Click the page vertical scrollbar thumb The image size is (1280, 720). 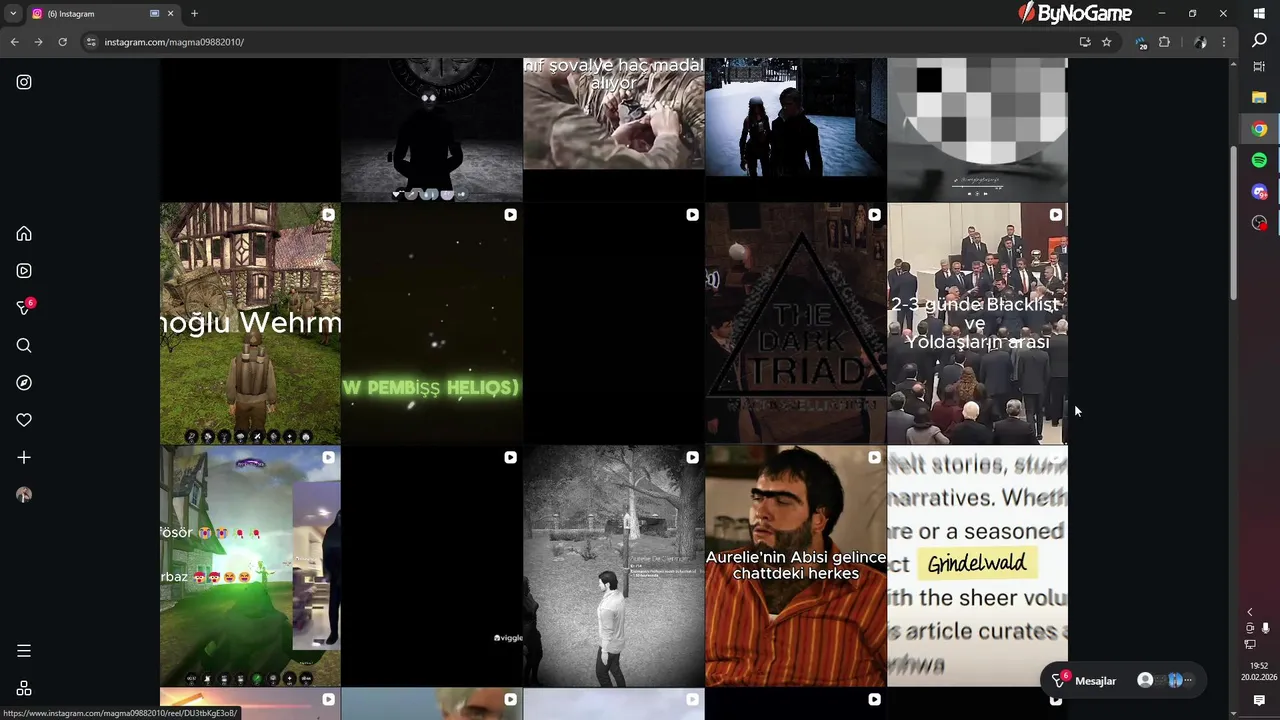tap(1233, 223)
